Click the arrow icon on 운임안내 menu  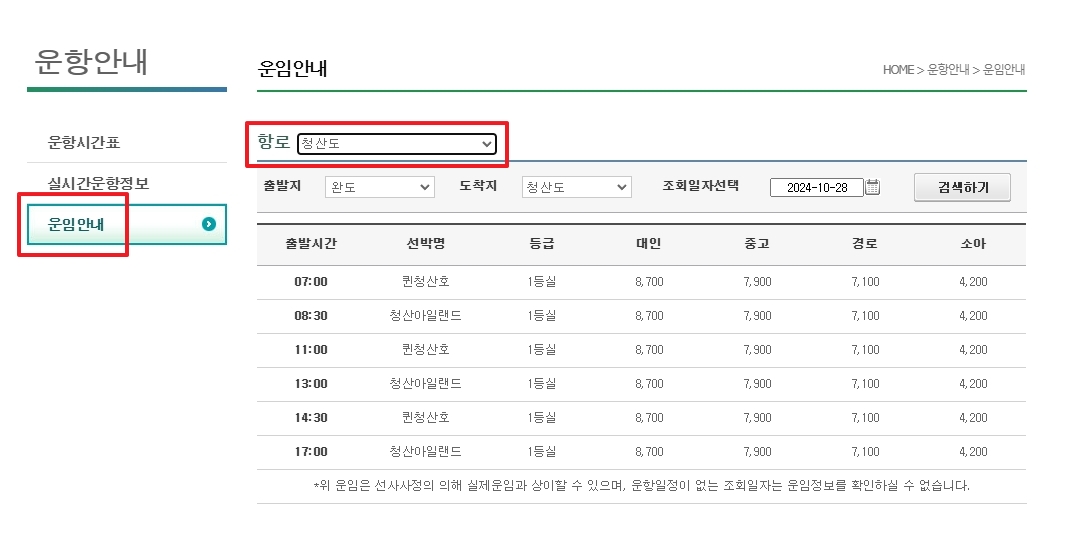click(x=209, y=224)
